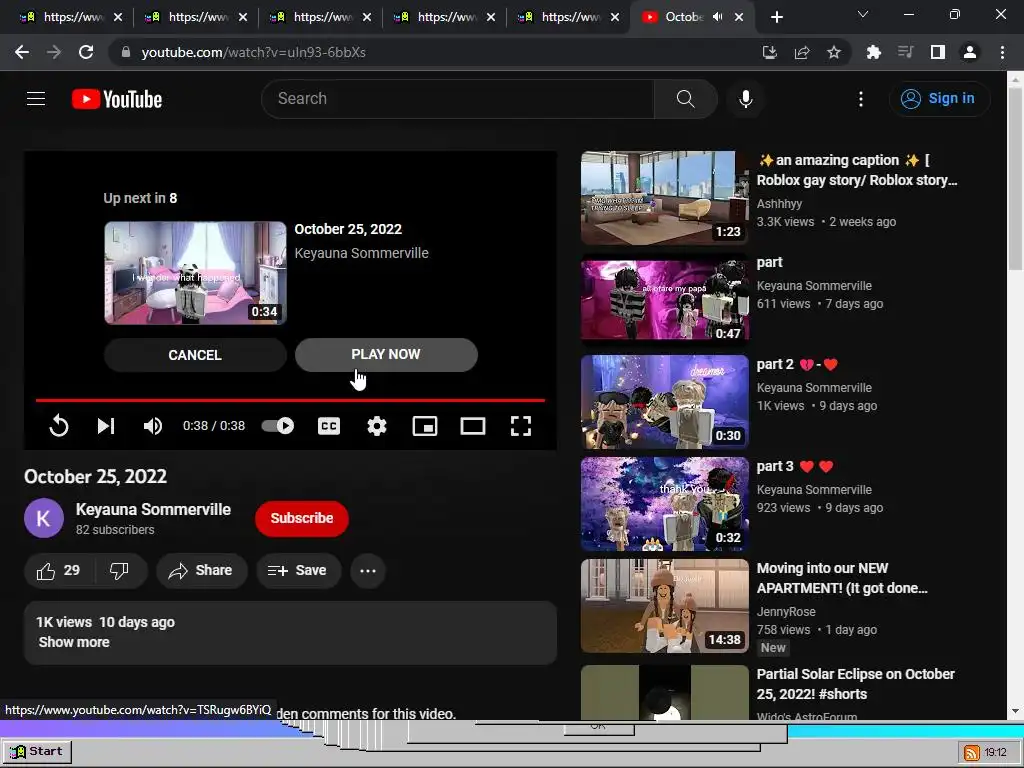Screen dimensions: 1024x768
Task: Replay the video with the replay icon
Action: point(59,426)
